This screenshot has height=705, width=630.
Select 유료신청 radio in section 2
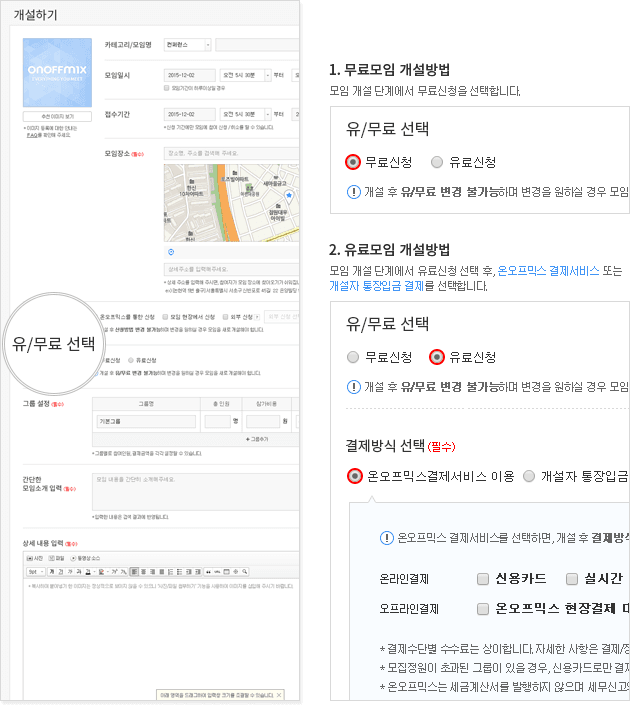437,357
